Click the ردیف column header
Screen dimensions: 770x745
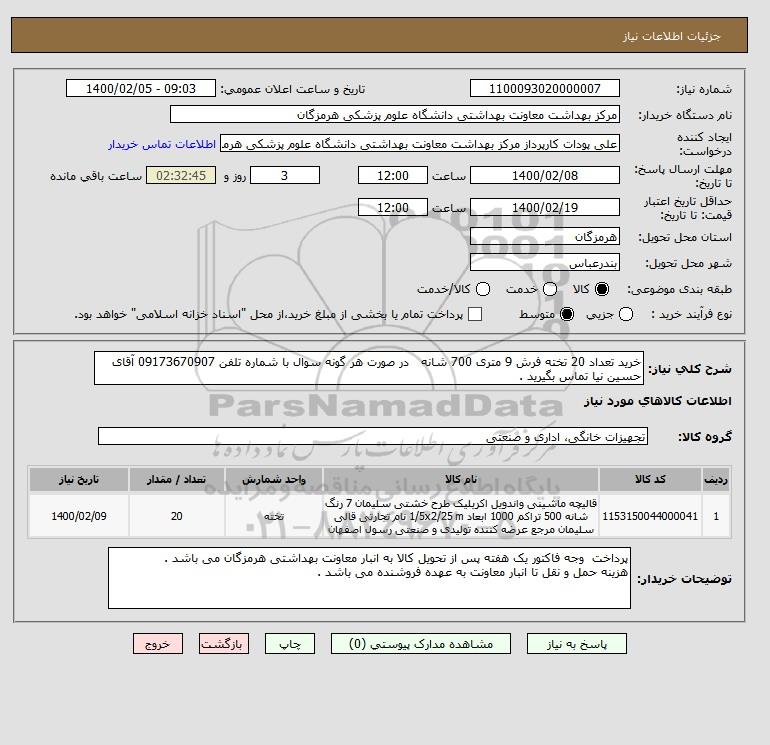[716, 479]
